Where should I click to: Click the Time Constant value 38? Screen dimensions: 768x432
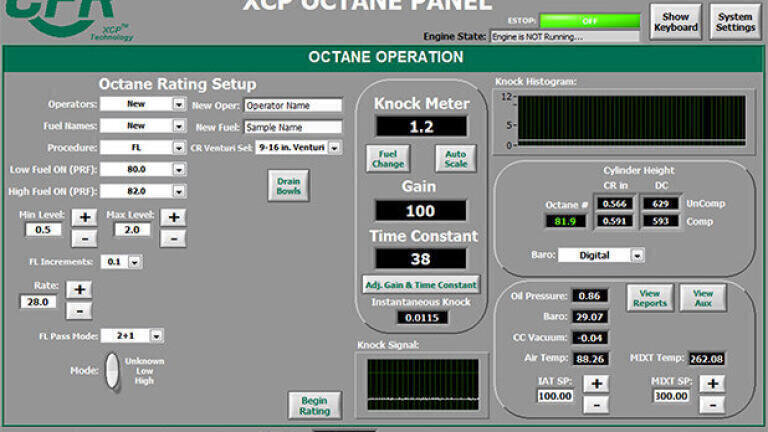pyautogui.click(x=420, y=259)
